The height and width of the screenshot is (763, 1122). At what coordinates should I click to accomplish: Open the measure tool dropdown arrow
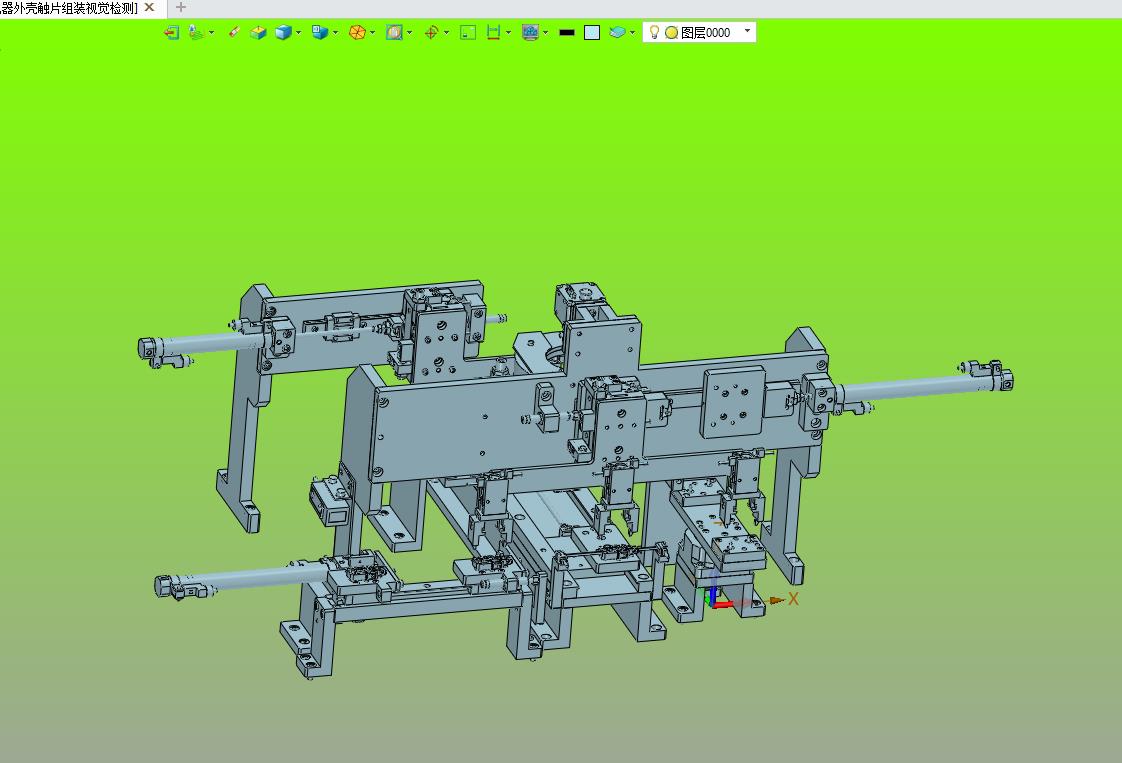click(508, 32)
